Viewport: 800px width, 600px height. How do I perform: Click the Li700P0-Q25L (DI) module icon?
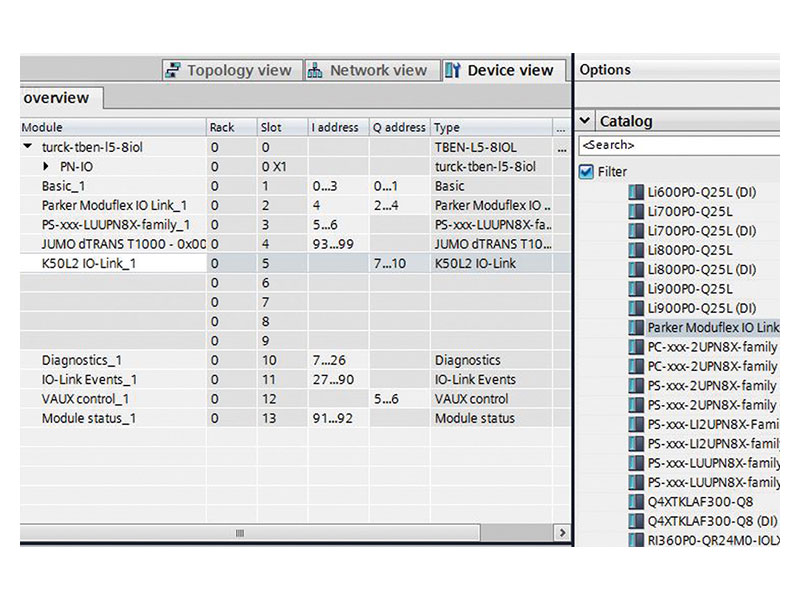(x=636, y=231)
